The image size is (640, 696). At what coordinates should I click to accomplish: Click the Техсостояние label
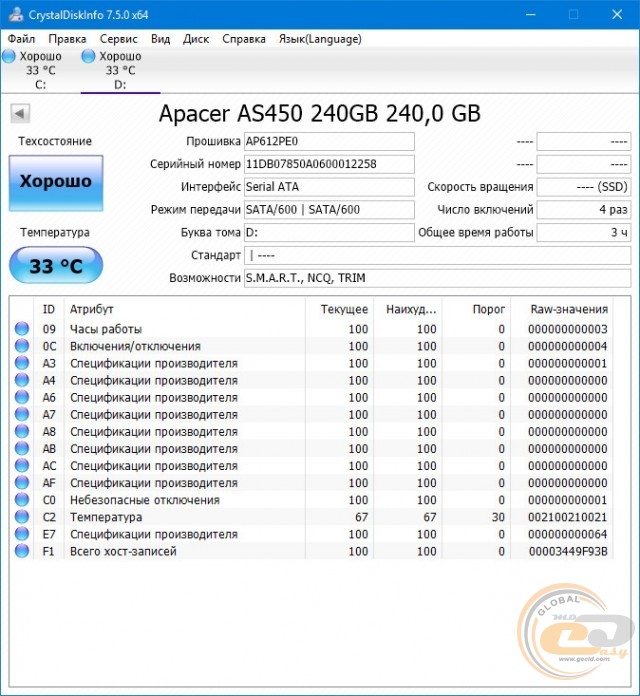click(x=55, y=141)
